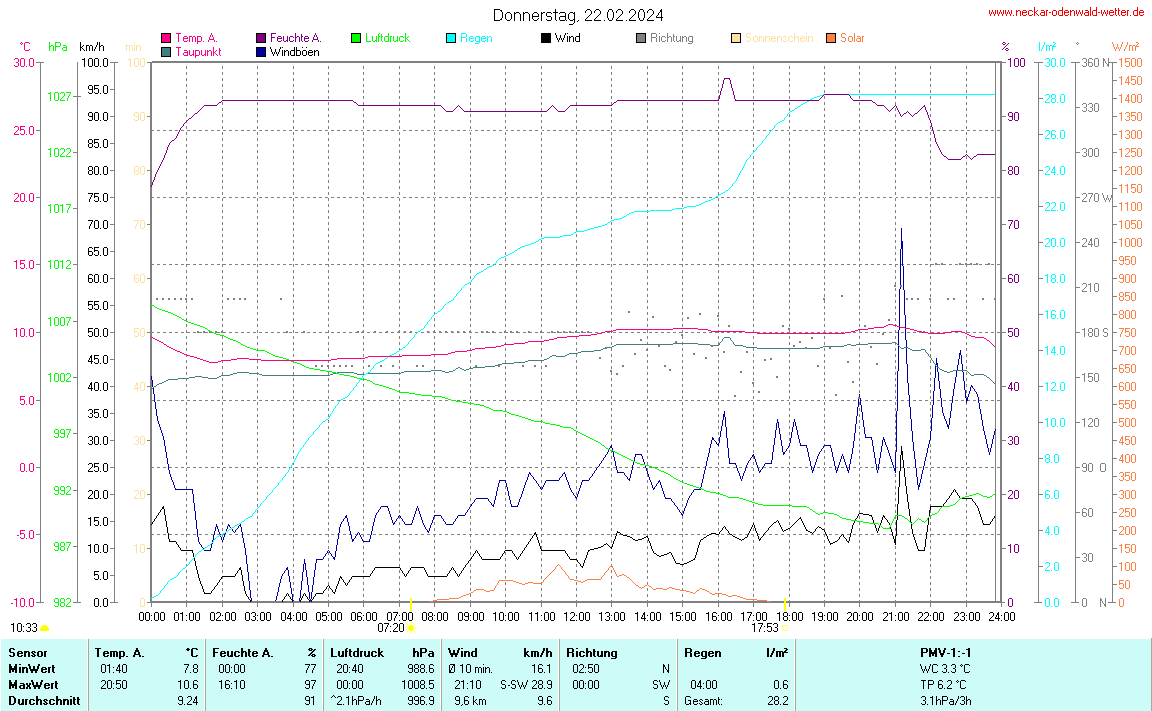The image size is (1152, 711).
Task: Click the Sonnenschein legend label
Action: (779, 38)
